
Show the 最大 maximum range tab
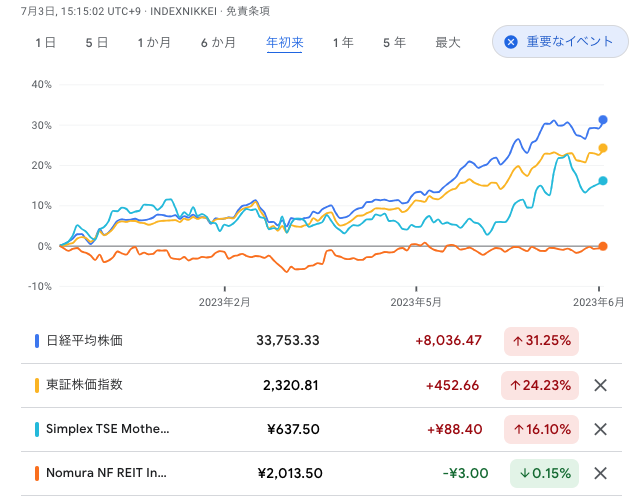[448, 42]
